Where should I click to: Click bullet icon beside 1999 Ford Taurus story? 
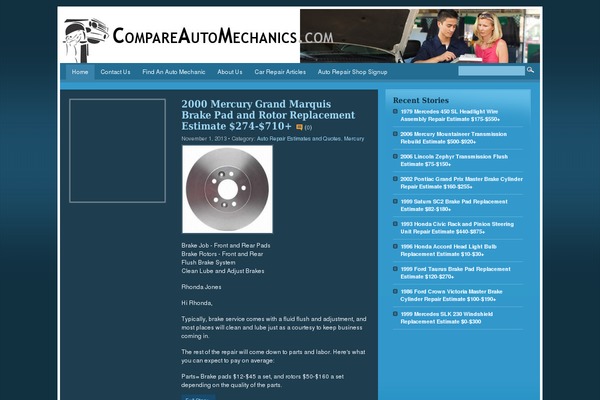(395, 269)
